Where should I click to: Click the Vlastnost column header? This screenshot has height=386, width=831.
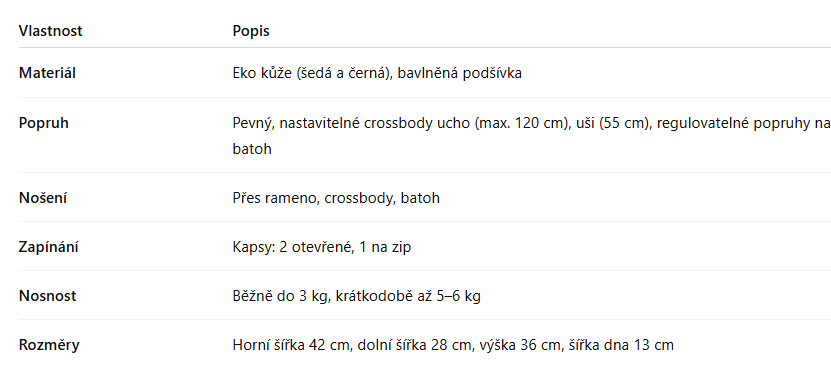50,31
